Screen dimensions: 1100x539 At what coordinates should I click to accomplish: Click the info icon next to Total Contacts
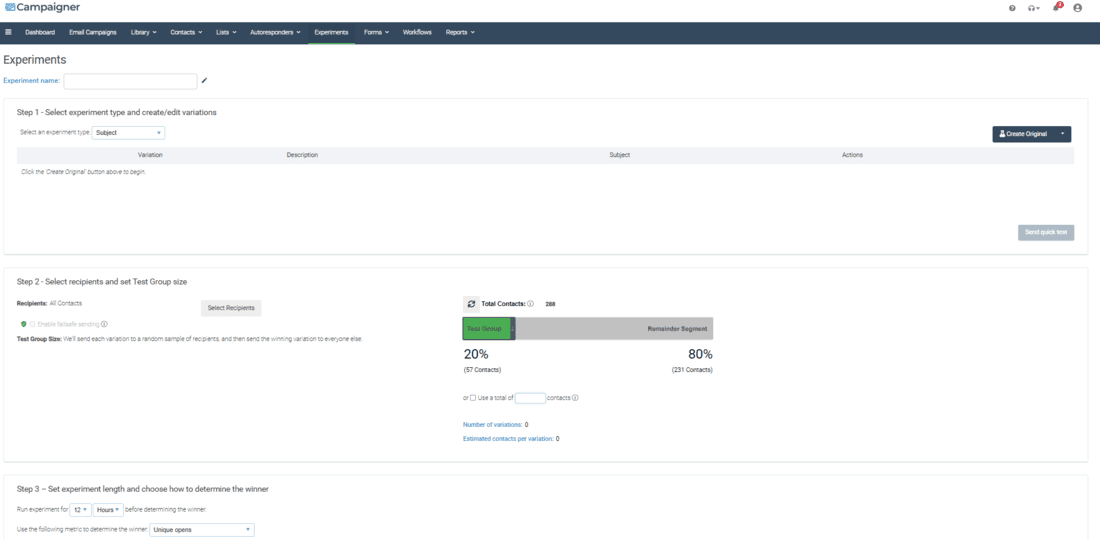tap(530, 304)
